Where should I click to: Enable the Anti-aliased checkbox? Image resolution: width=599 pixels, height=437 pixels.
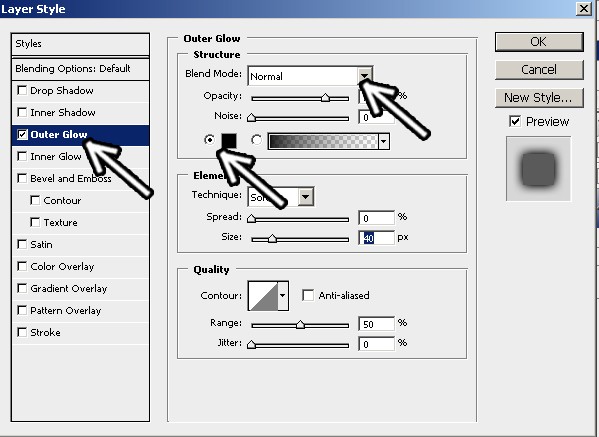pos(308,295)
